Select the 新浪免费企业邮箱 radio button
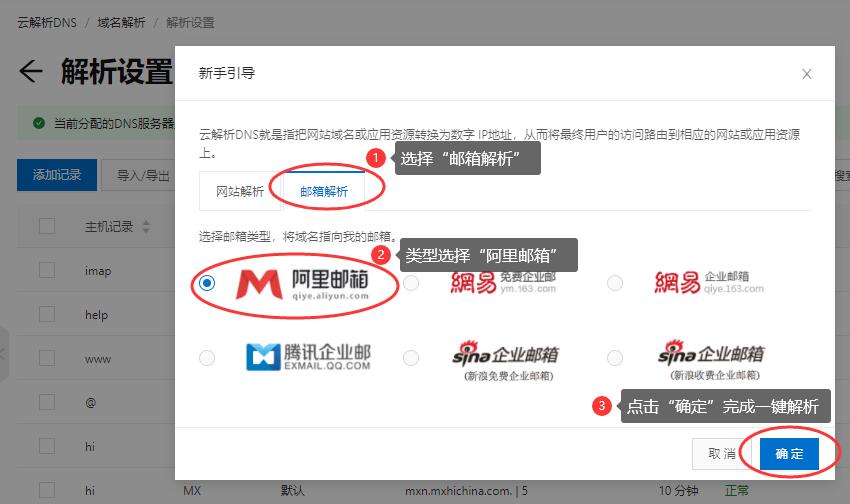 click(x=411, y=358)
